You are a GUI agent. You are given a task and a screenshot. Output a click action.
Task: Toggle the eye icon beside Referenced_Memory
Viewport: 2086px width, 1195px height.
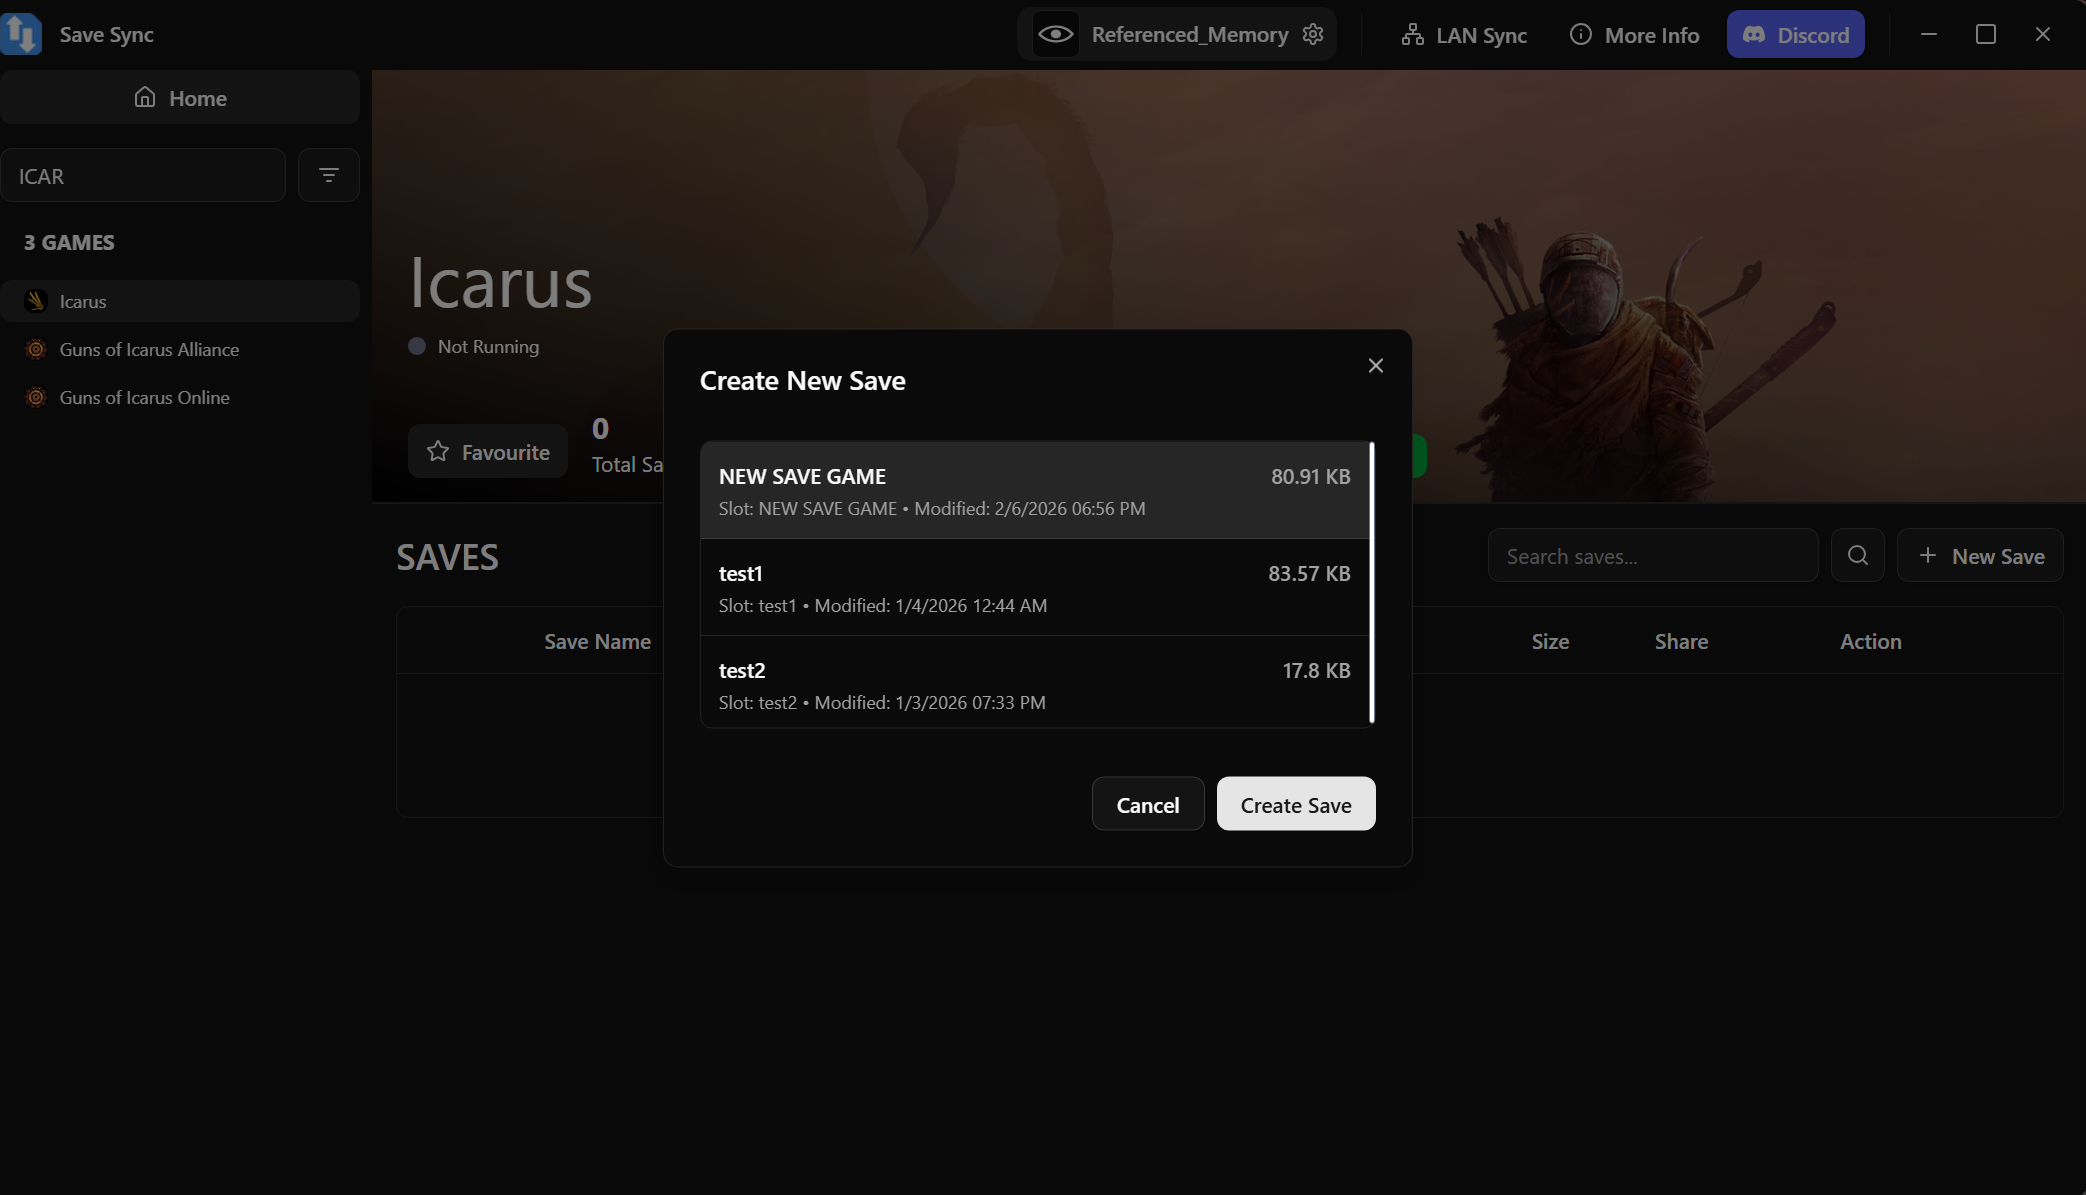coord(1055,34)
